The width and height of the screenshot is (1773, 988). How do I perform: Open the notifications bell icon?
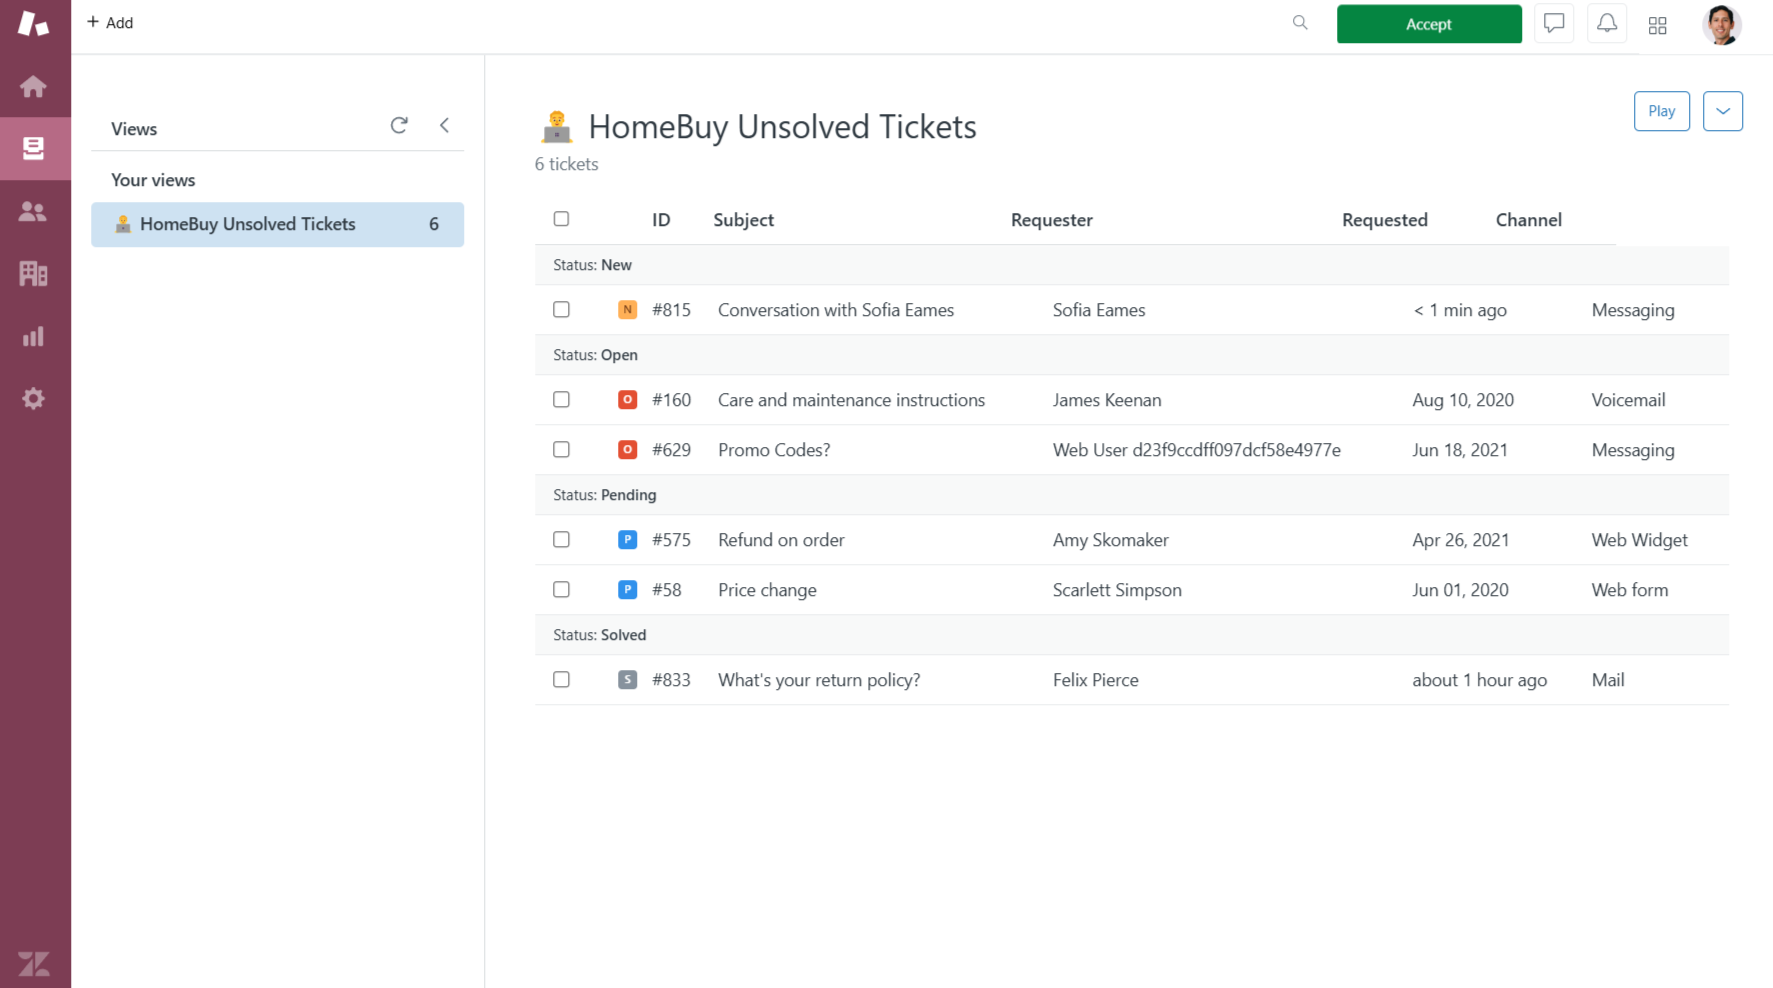point(1607,23)
